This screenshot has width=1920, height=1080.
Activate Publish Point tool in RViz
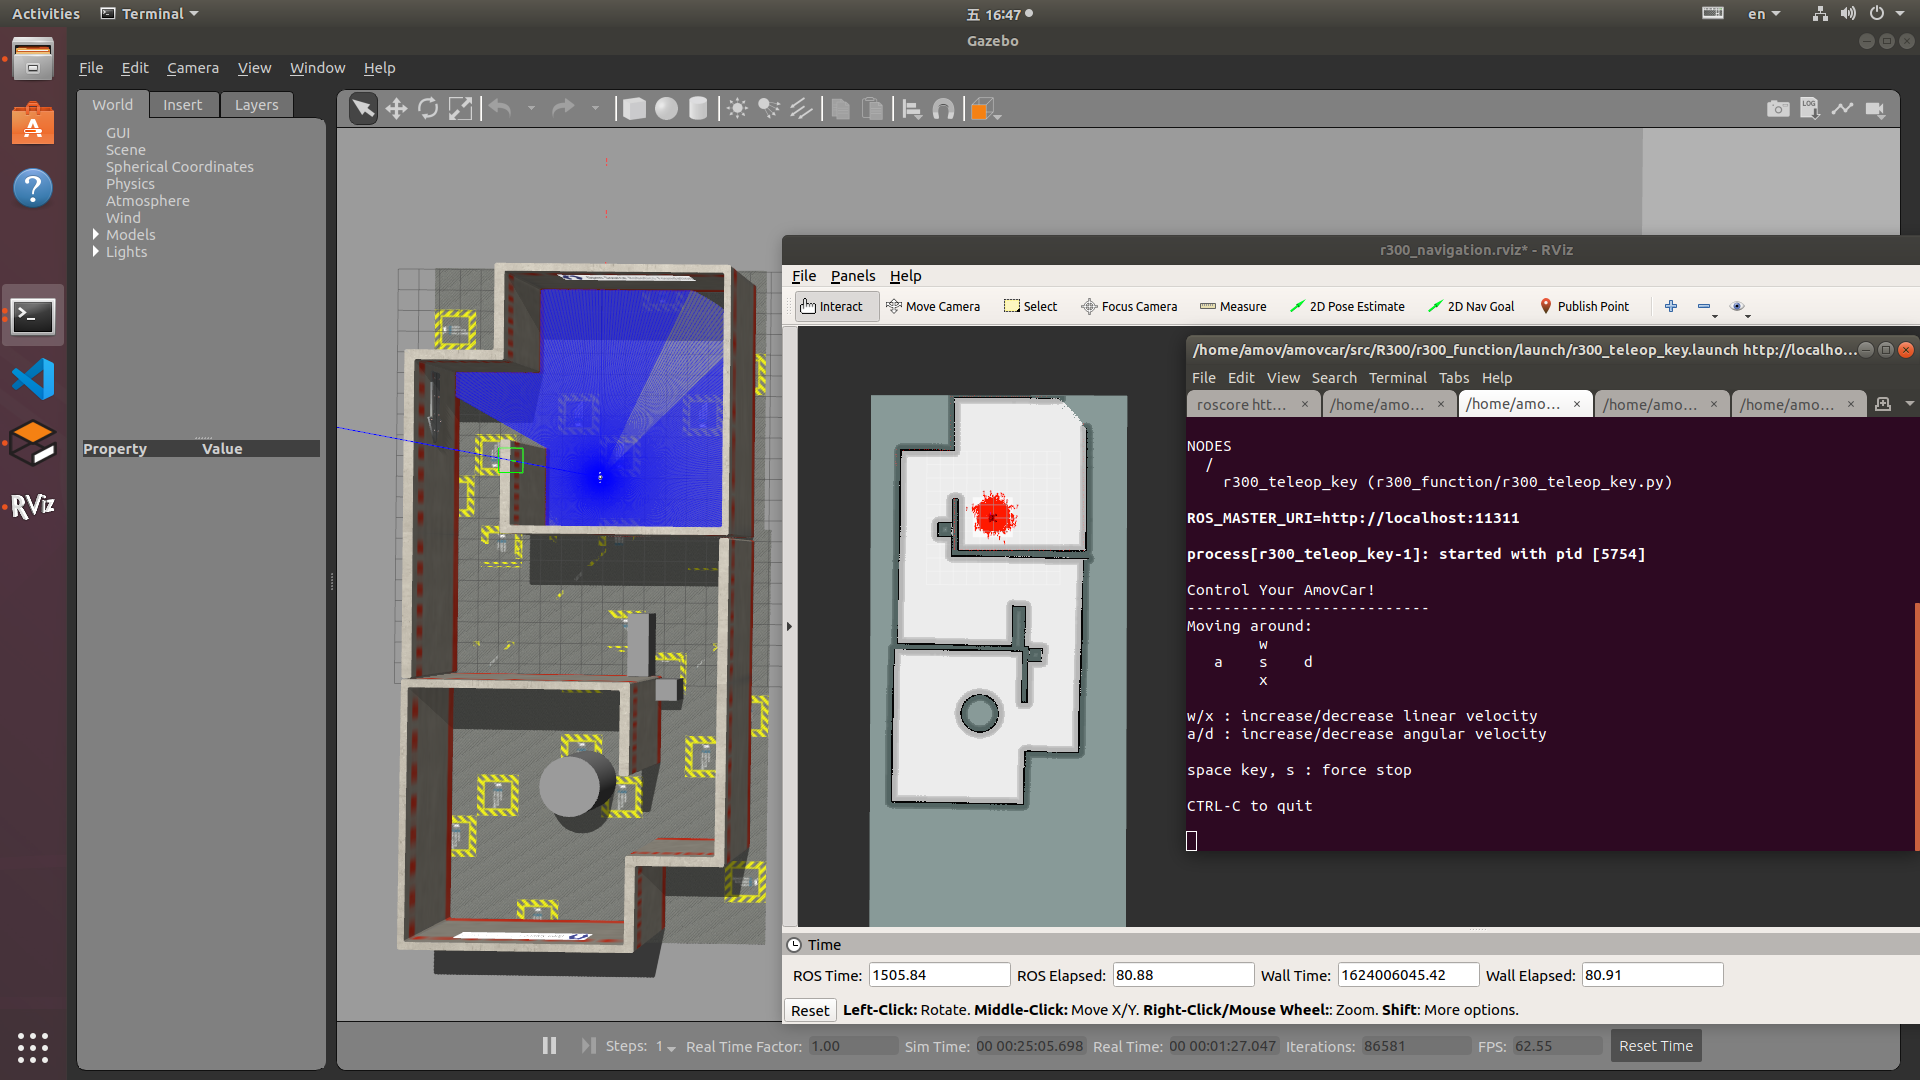pyautogui.click(x=1584, y=306)
